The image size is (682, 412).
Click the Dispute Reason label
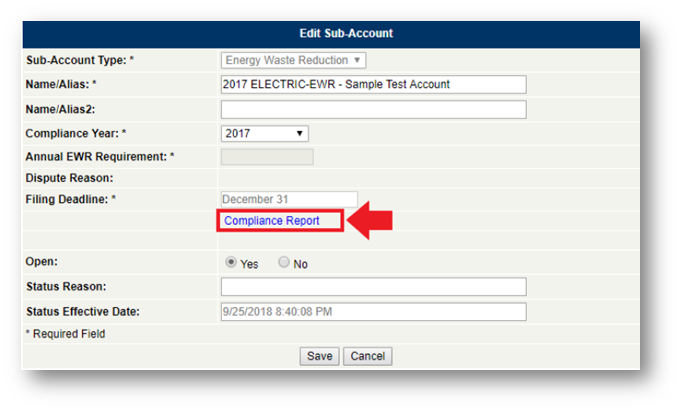coord(68,178)
